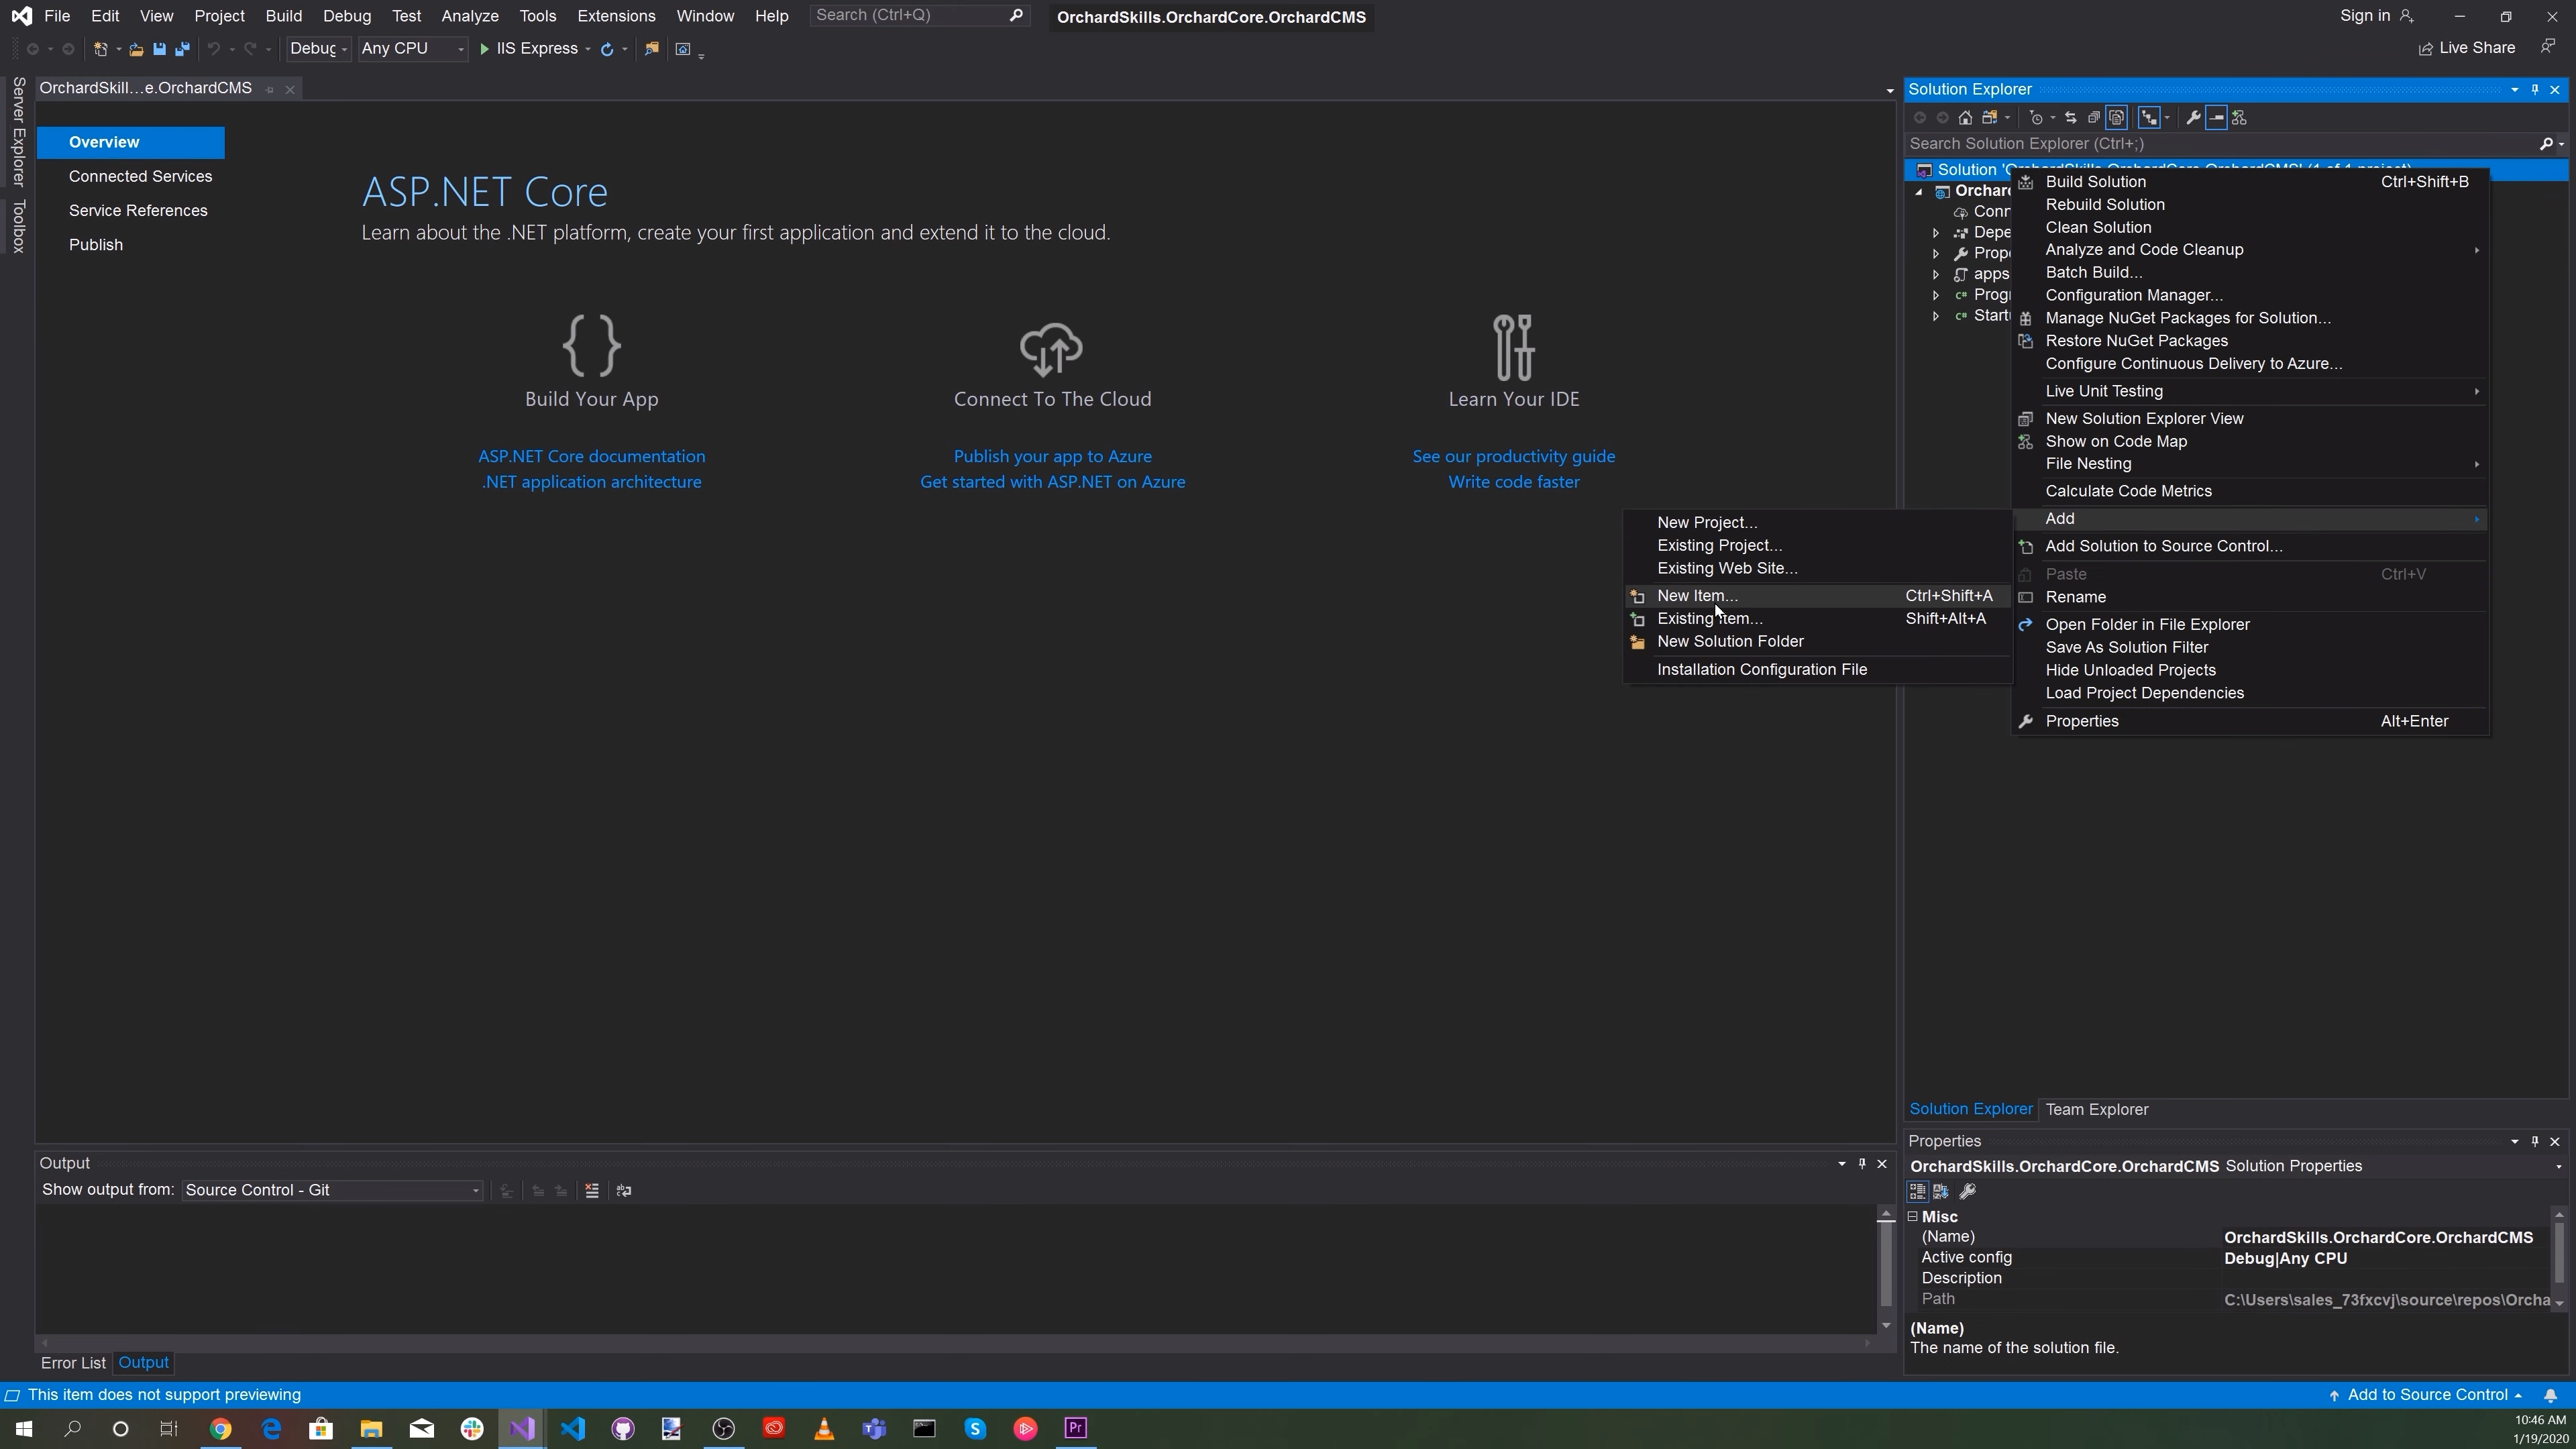This screenshot has height=1449, width=2576.
Task: Select Connected Services in overview sidebar
Action: pyautogui.click(x=140, y=177)
